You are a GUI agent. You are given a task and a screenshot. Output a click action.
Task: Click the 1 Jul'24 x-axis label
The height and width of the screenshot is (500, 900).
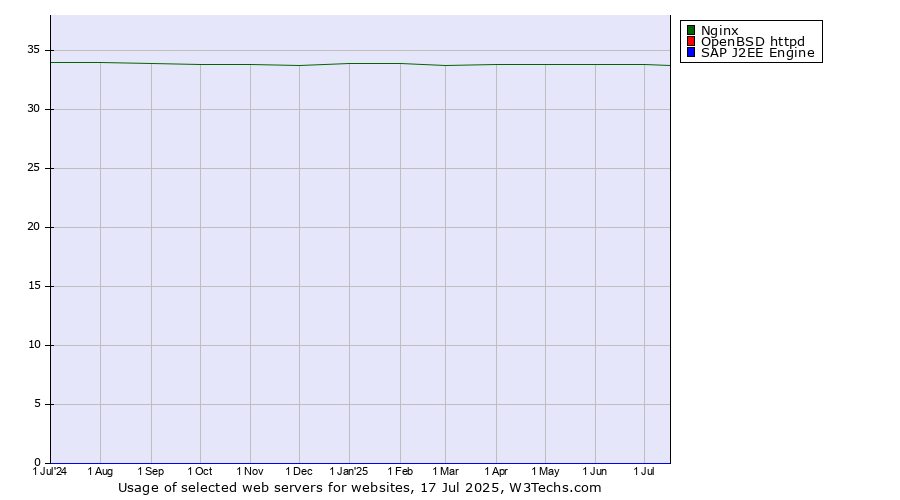click(x=50, y=471)
